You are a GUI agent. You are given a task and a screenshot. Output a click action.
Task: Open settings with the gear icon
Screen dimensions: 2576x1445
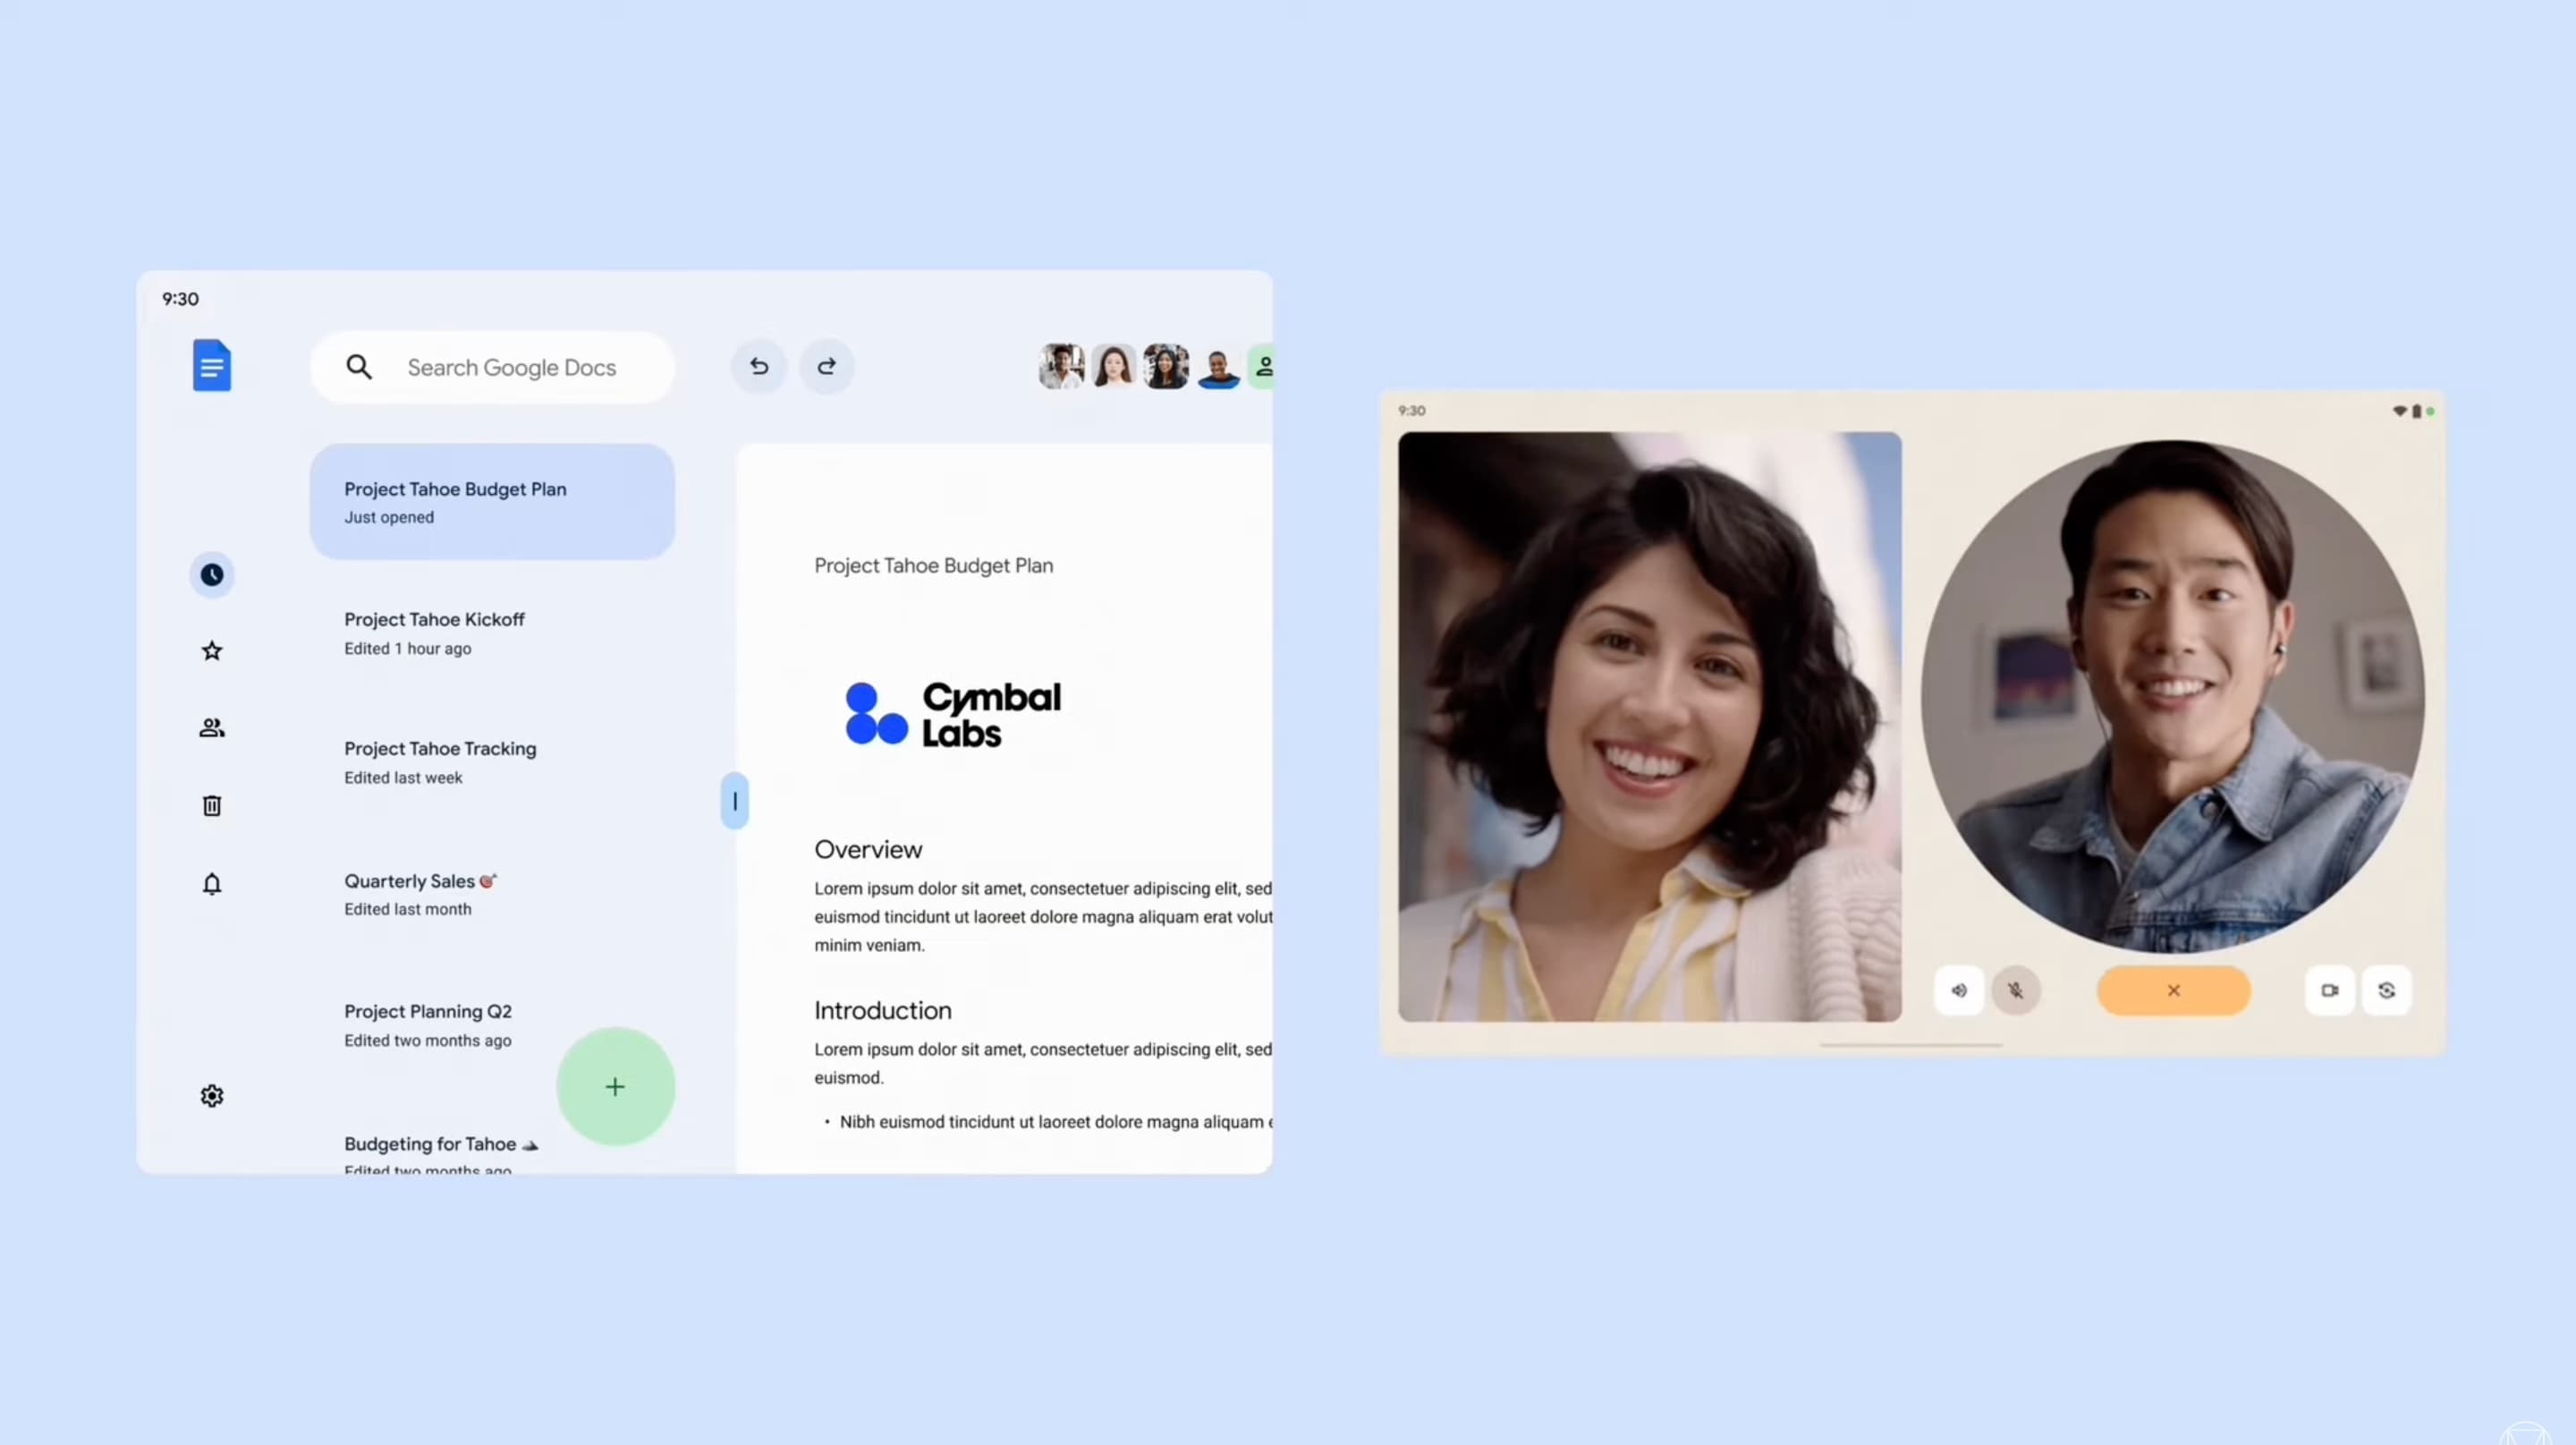pos(212,1095)
